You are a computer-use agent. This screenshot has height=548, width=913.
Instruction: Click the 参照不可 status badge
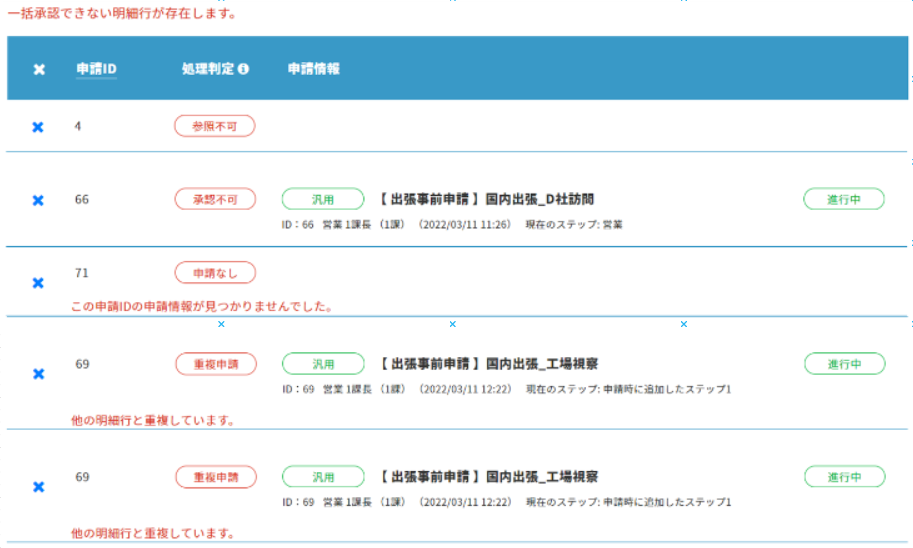pos(214,126)
